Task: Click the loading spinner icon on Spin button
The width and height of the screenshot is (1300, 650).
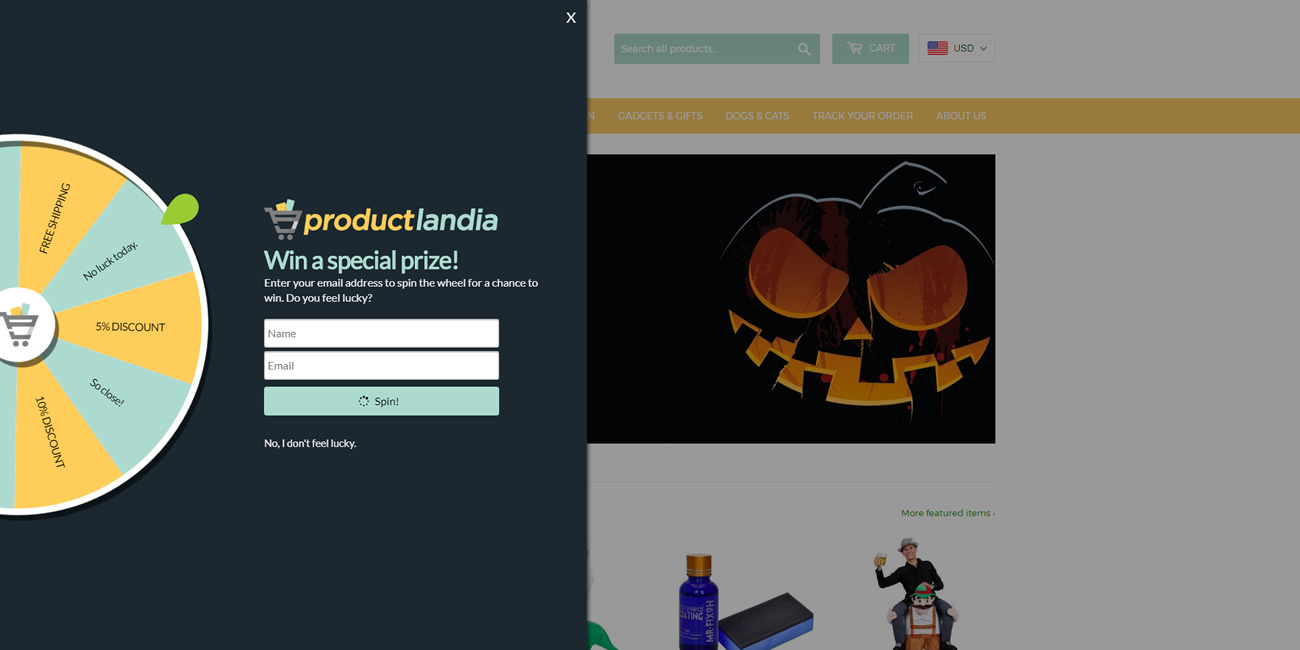Action: 364,401
